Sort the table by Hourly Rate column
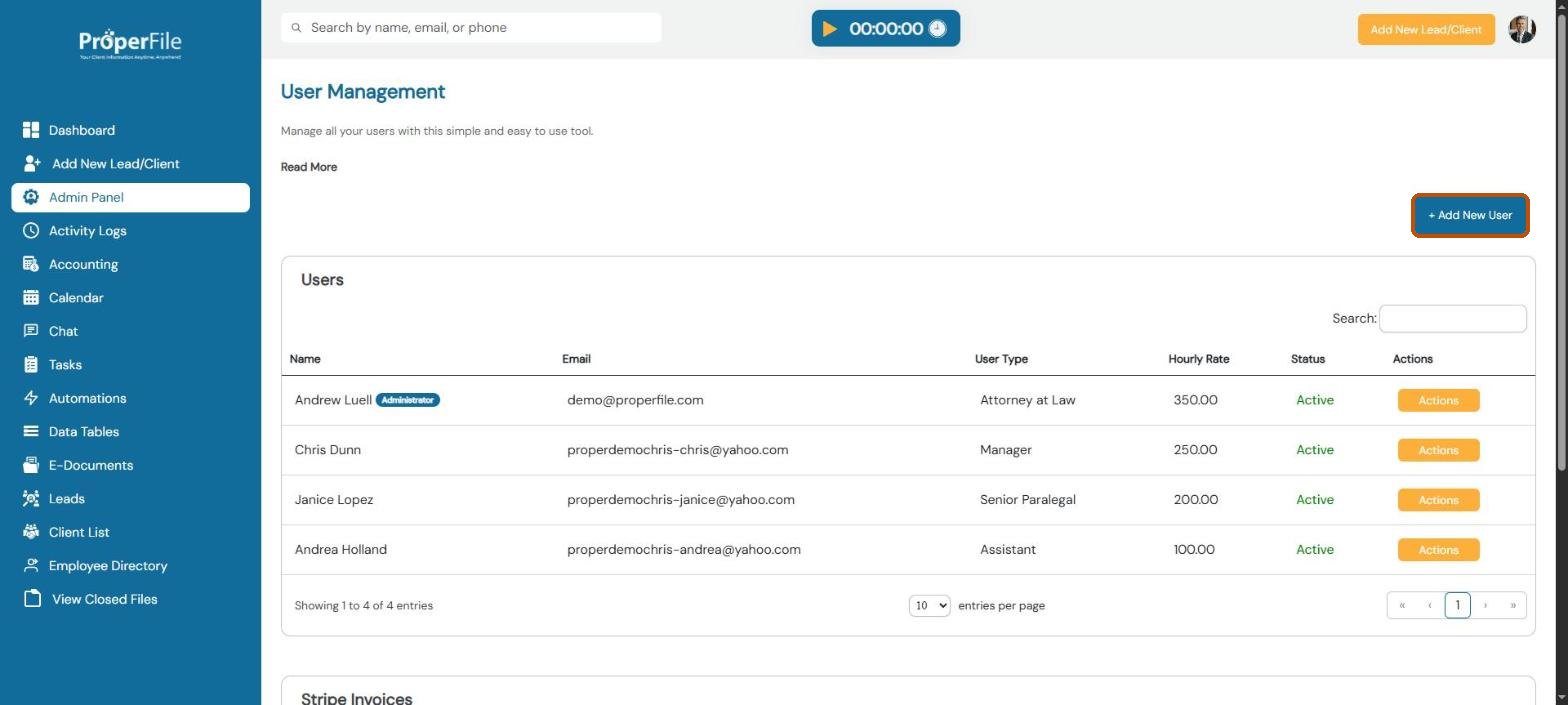The image size is (1568, 705). (x=1198, y=359)
